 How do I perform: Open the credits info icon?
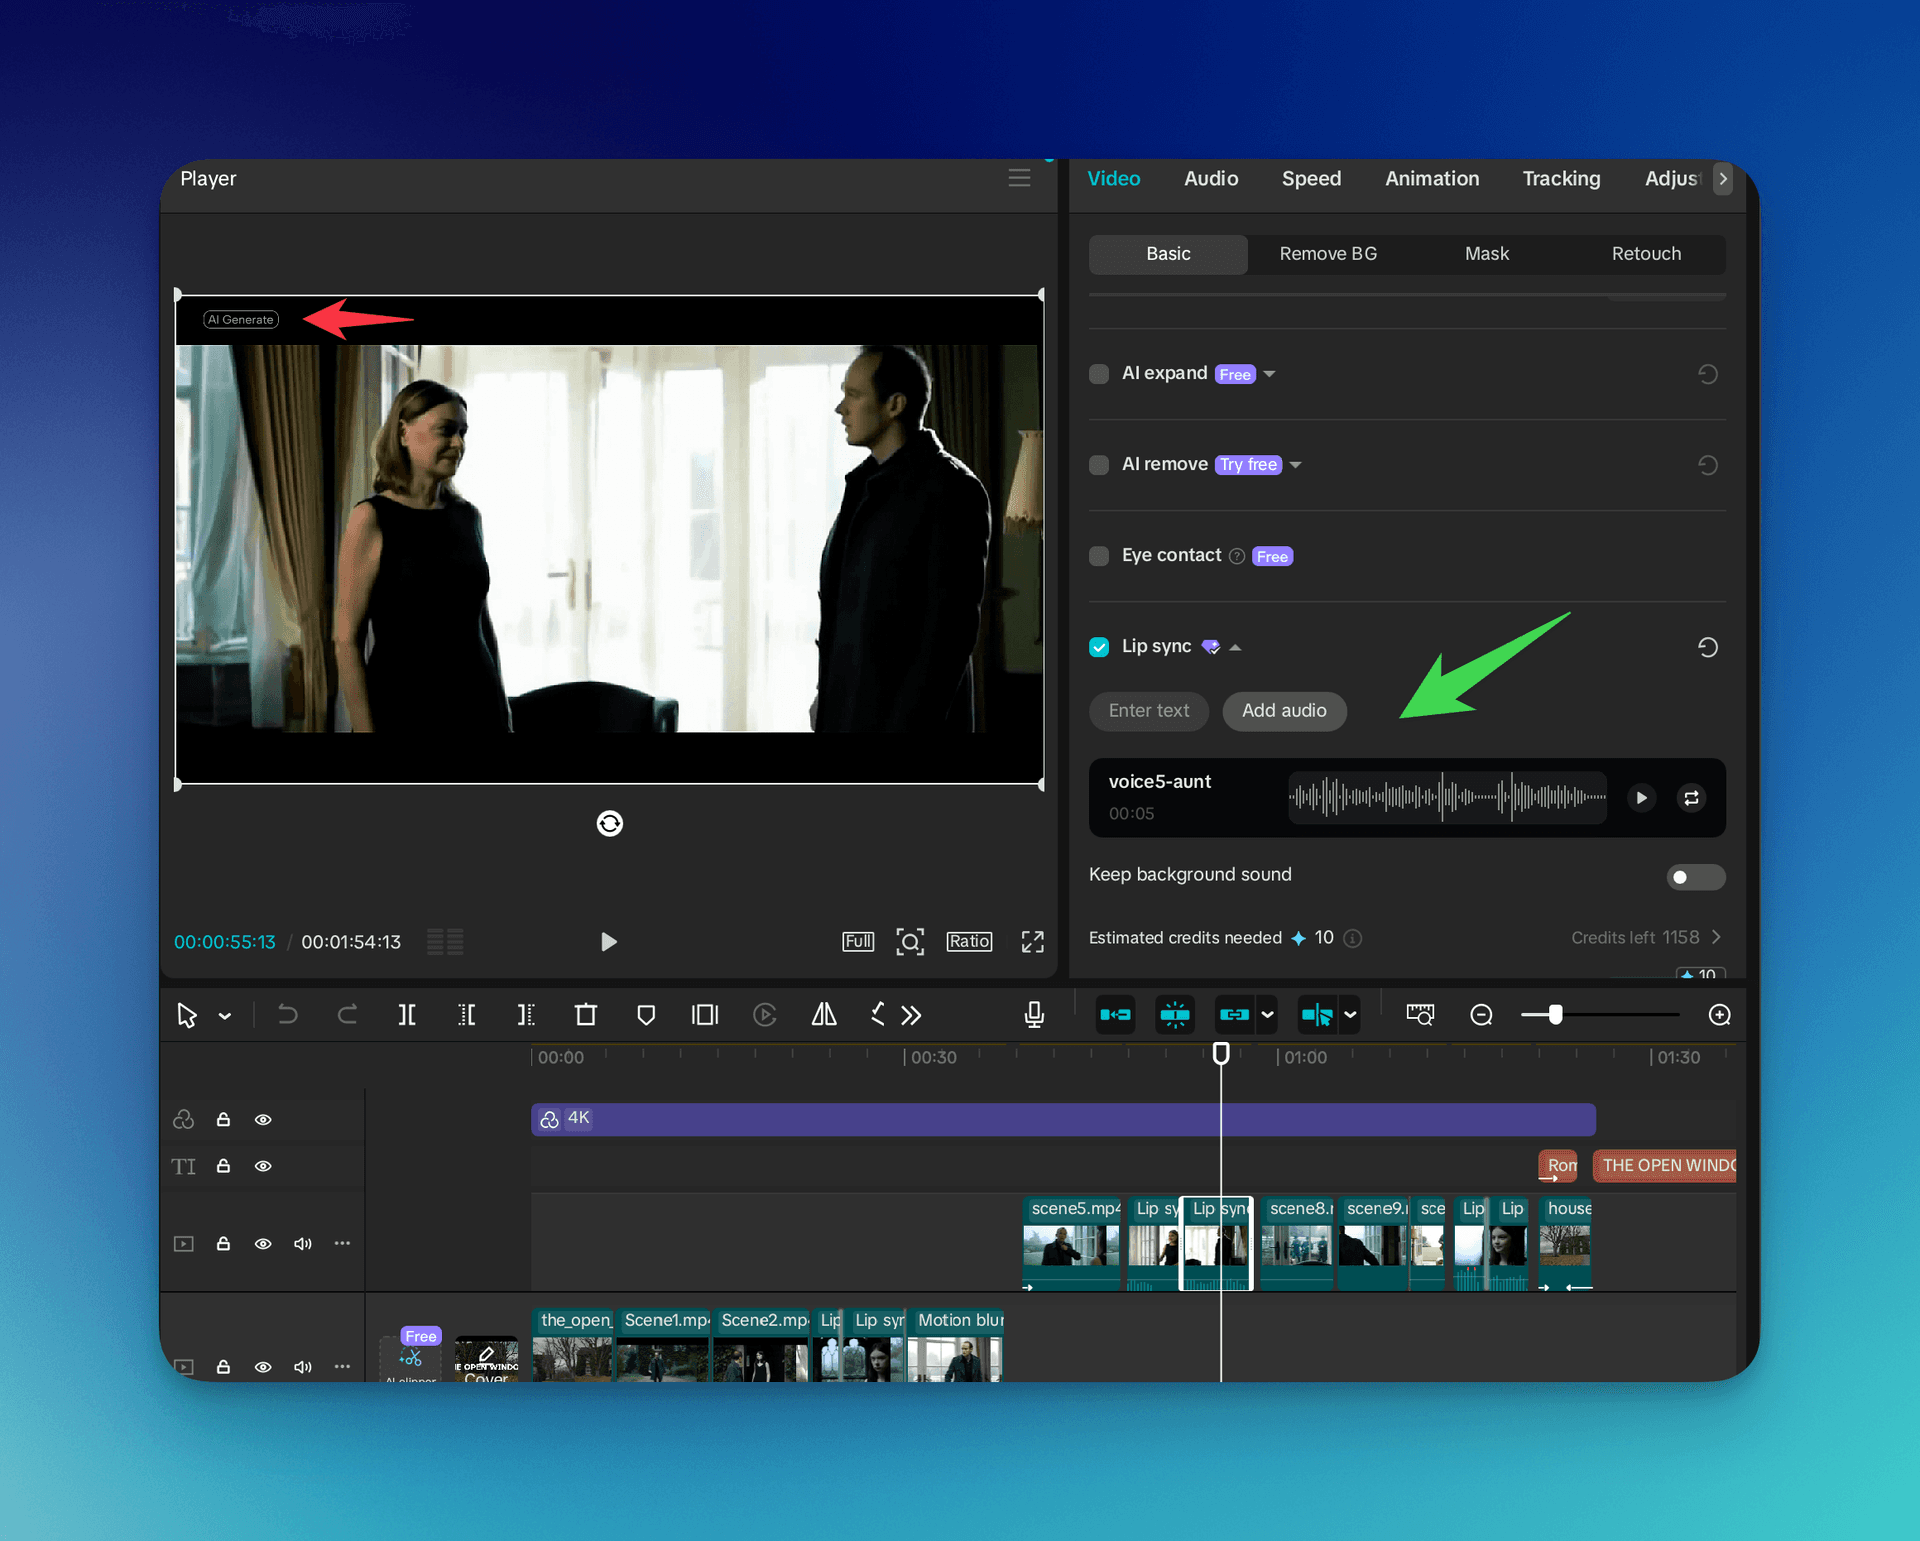click(1353, 938)
